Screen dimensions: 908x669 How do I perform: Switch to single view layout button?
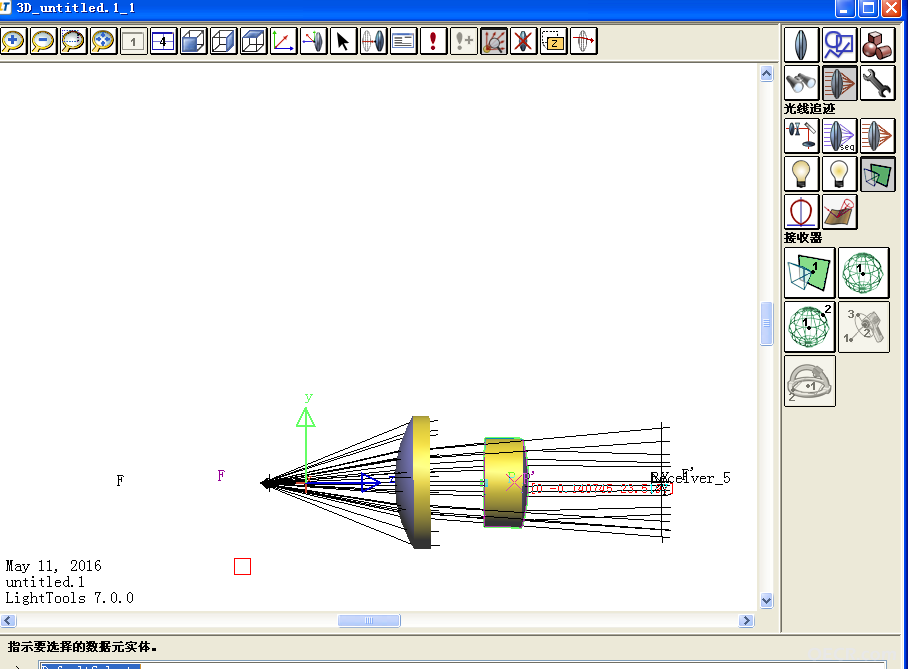133,41
